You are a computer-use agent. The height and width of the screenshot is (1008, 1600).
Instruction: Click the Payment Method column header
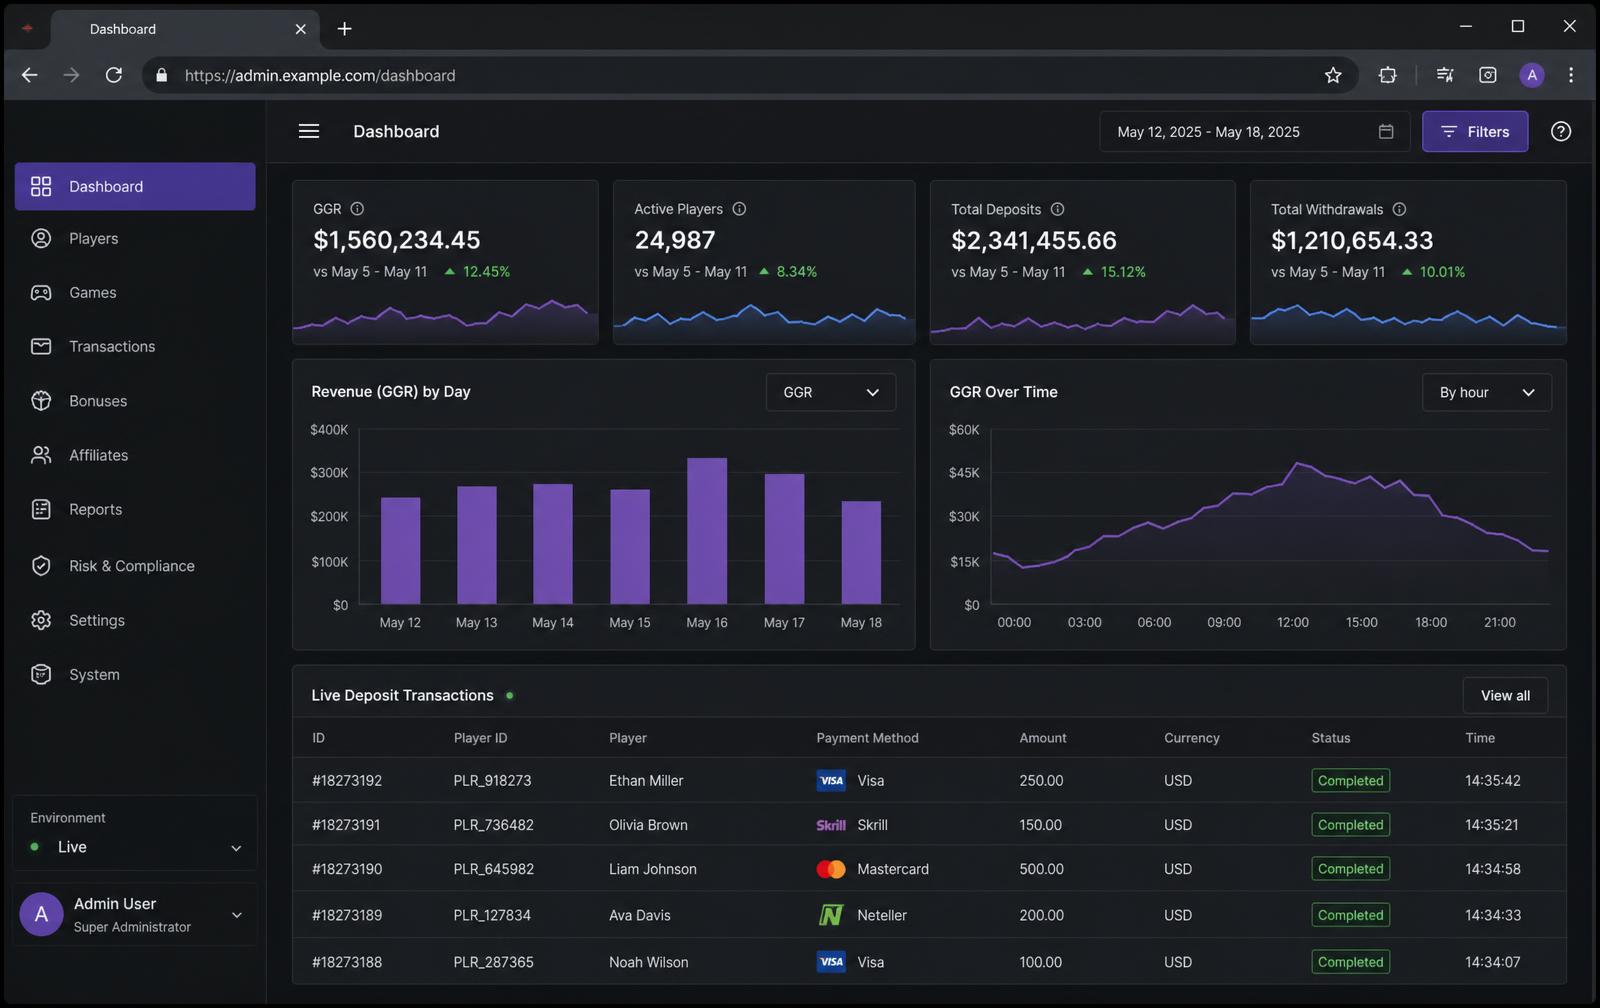(867, 738)
